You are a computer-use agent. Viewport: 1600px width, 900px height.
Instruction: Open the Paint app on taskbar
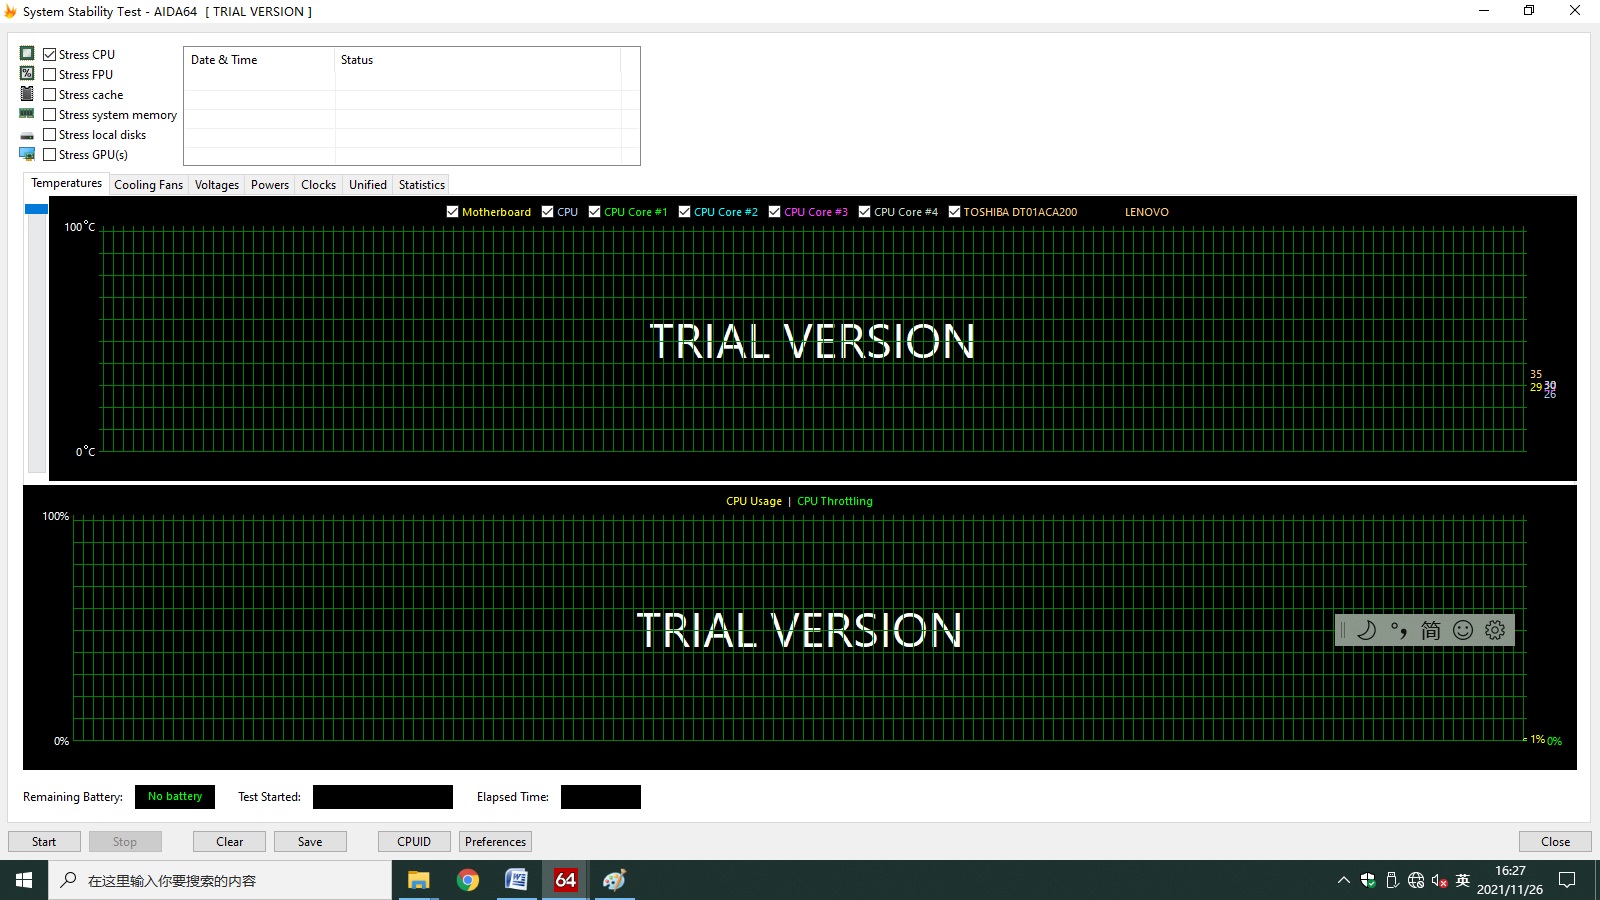(614, 880)
